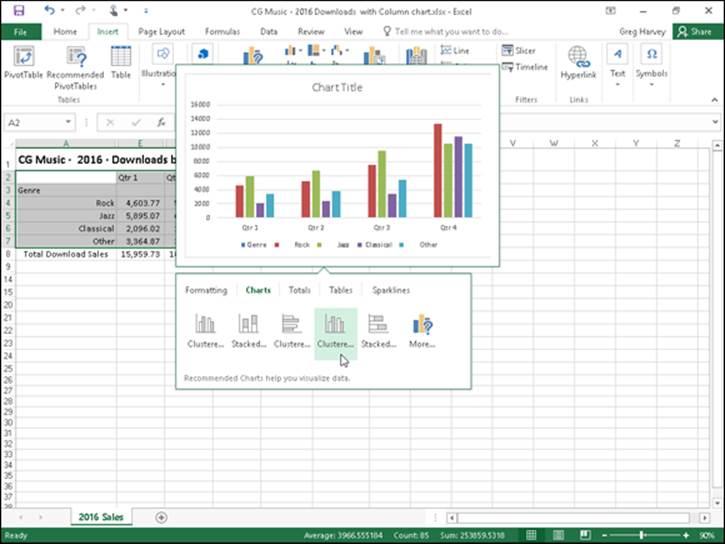
Task: Choose the first Clustered chart option
Action: coord(205,331)
